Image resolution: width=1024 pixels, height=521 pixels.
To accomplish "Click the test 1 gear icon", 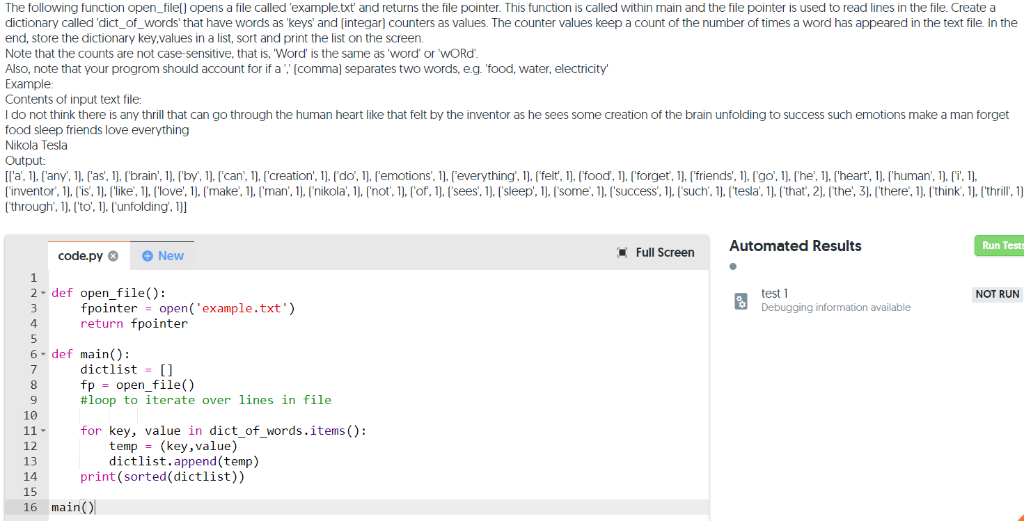I will (741, 300).
